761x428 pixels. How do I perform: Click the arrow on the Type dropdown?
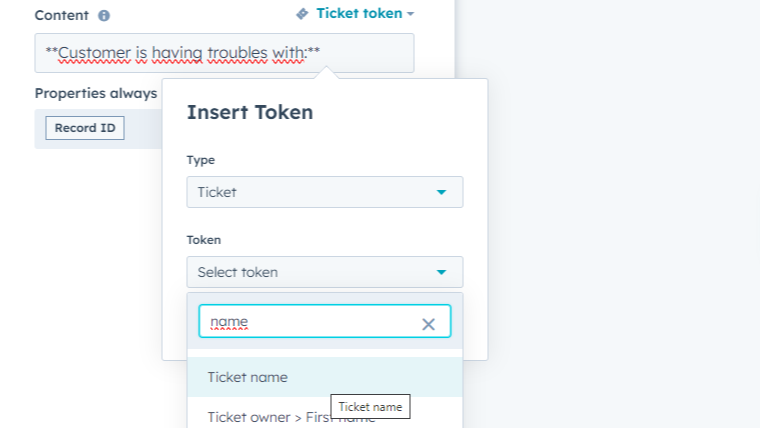point(441,192)
